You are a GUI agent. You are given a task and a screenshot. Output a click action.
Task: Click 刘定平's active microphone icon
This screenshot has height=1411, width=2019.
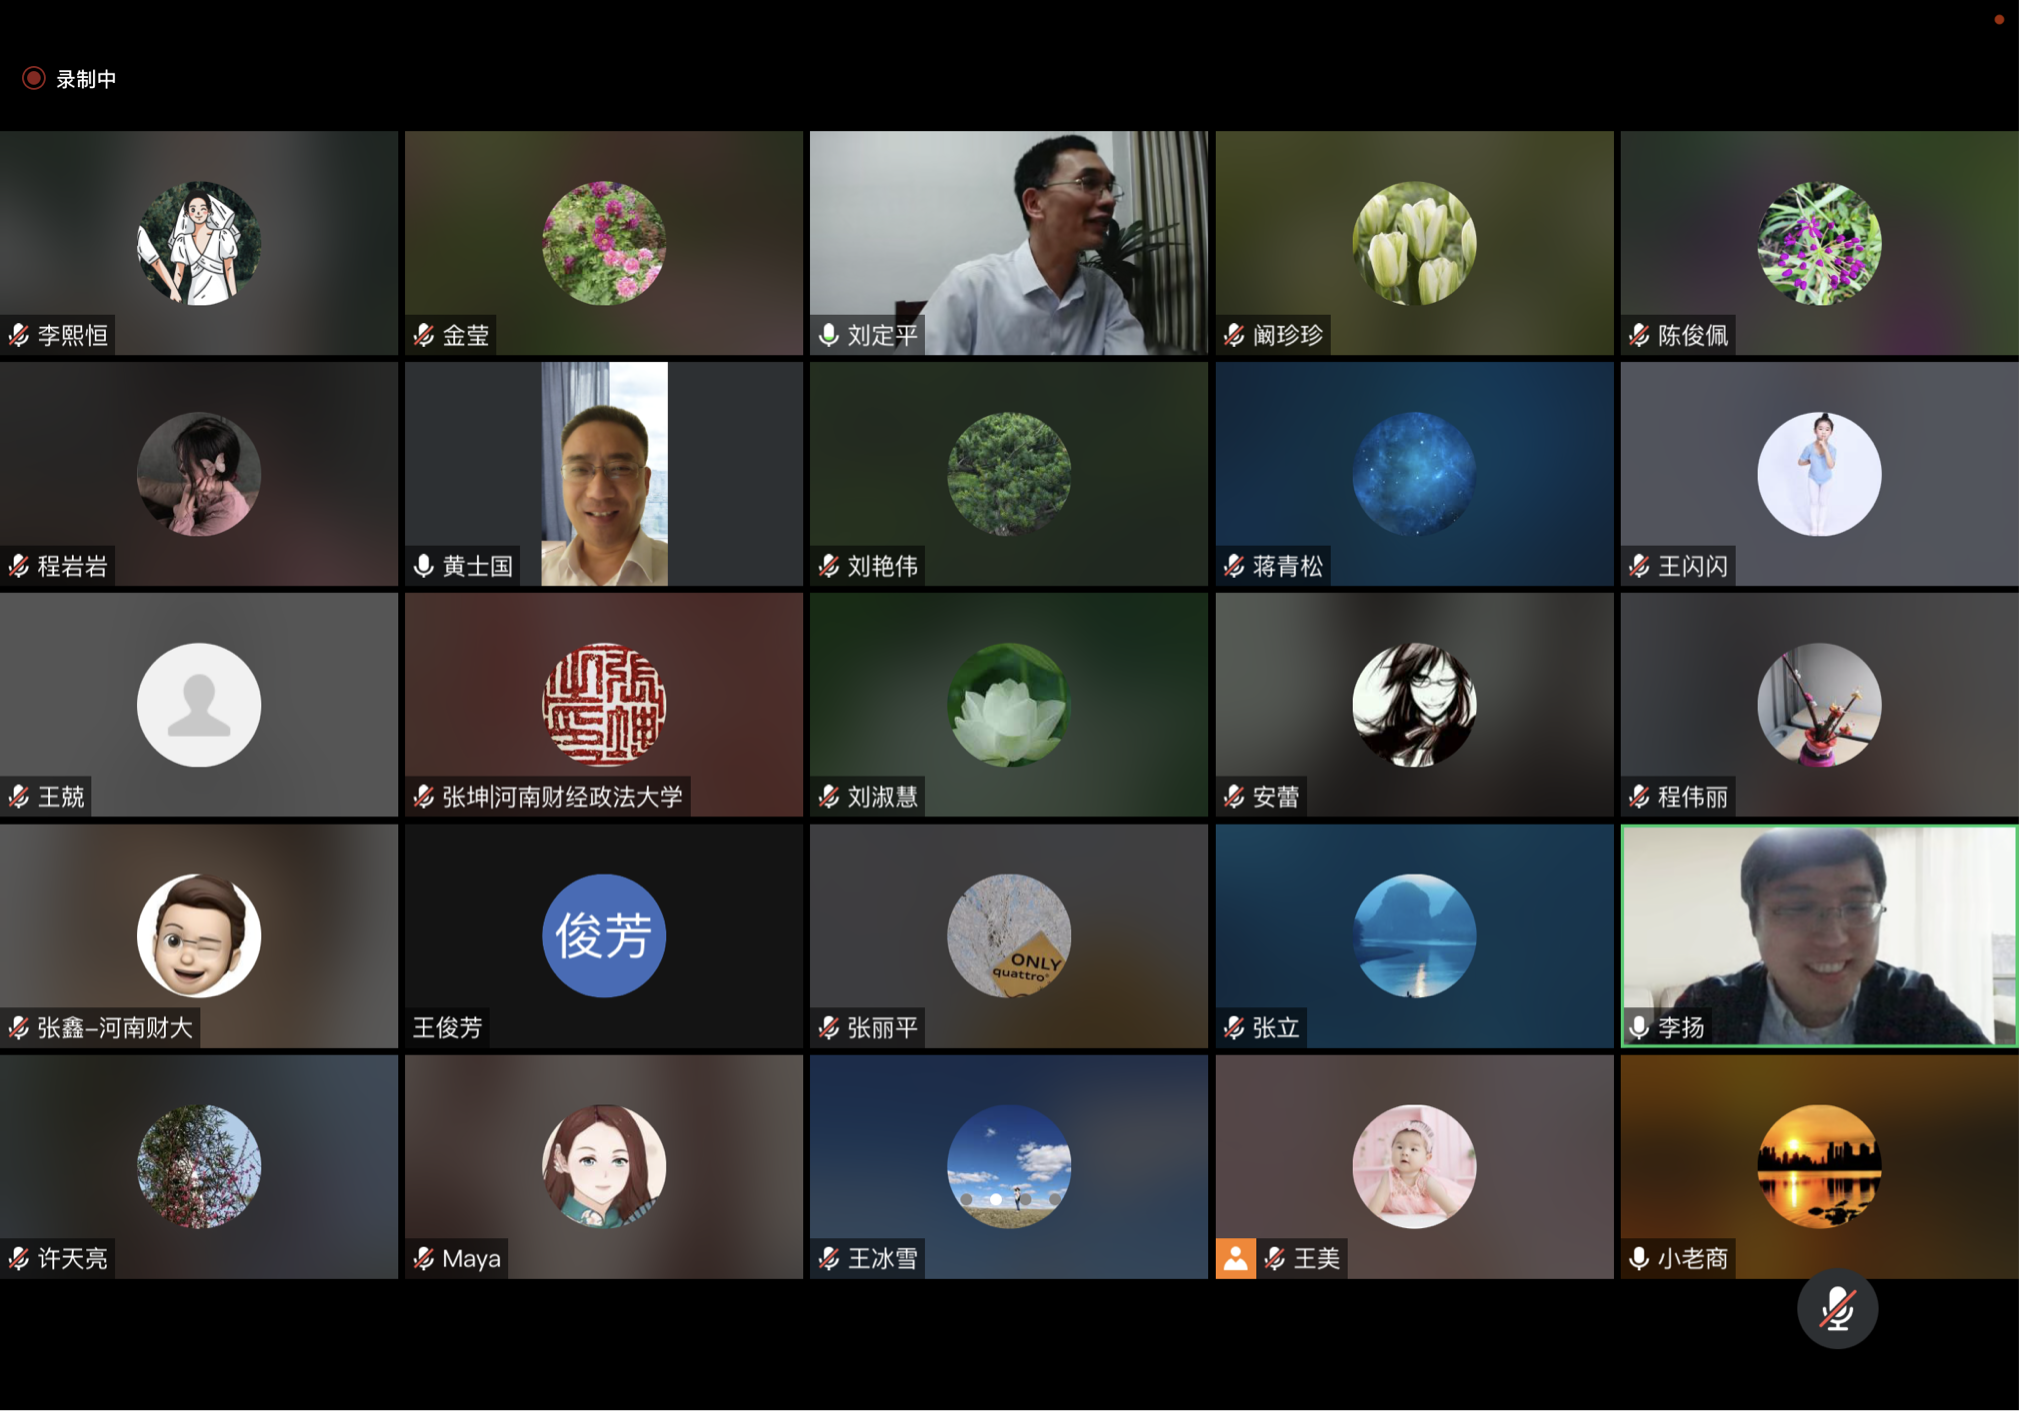829,335
